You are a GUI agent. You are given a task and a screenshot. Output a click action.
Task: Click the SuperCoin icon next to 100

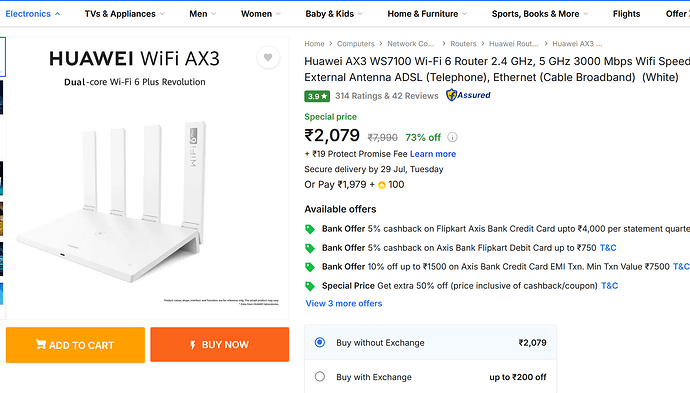coord(382,185)
